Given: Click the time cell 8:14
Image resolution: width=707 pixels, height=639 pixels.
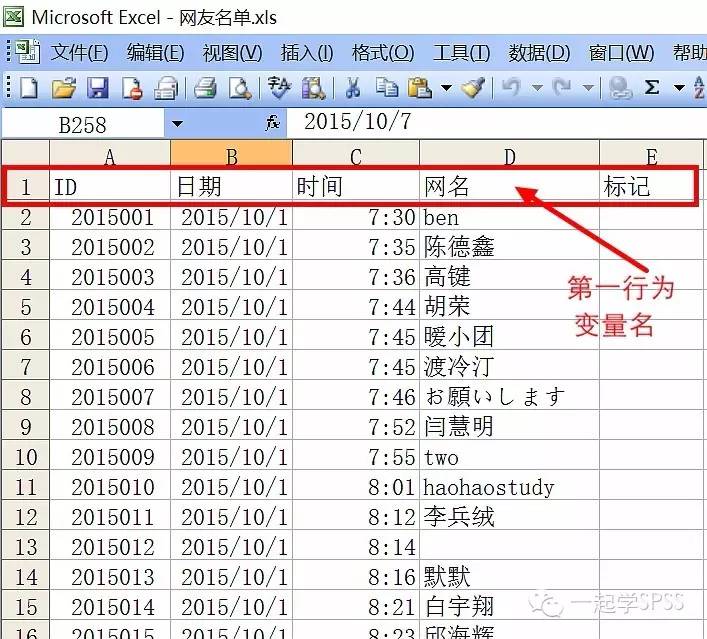Looking at the screenshot, I should pos(356,547).
